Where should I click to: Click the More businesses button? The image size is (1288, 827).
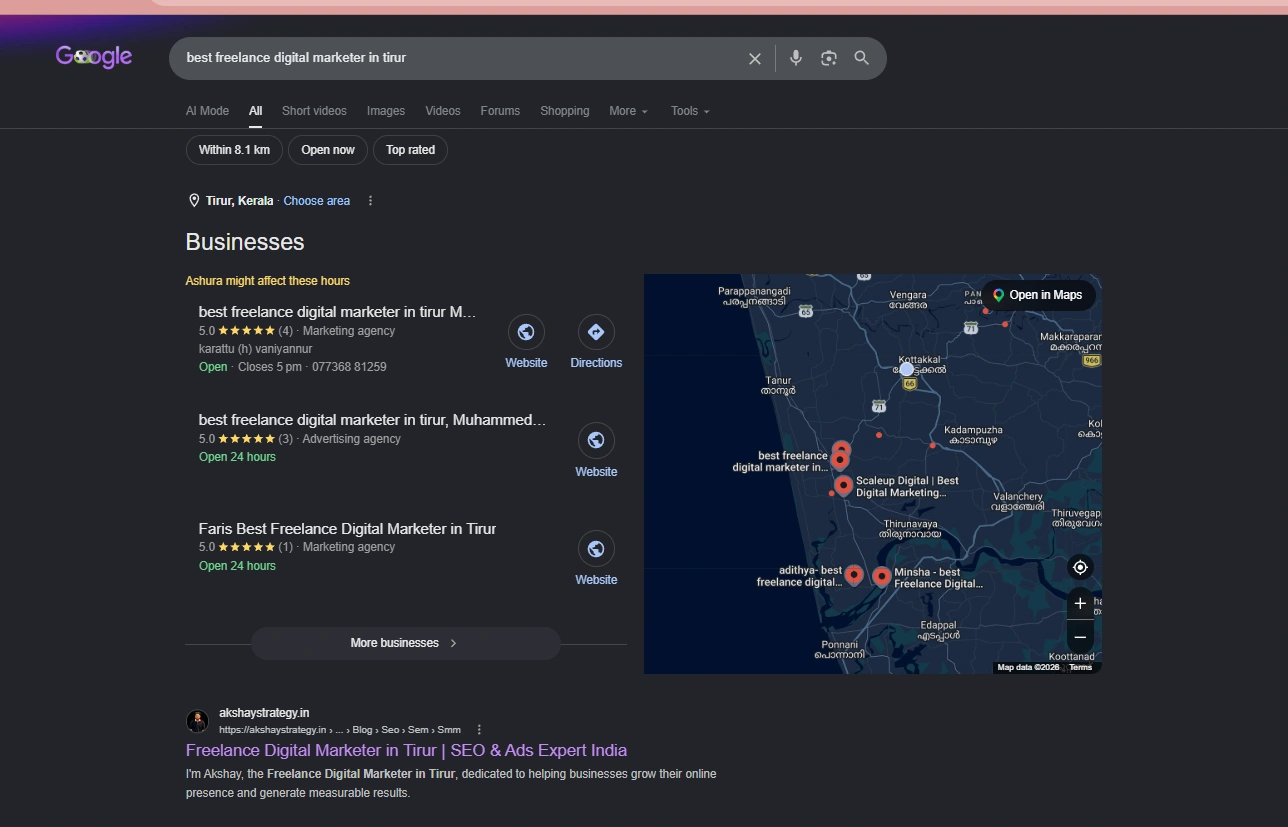(405, 643)
